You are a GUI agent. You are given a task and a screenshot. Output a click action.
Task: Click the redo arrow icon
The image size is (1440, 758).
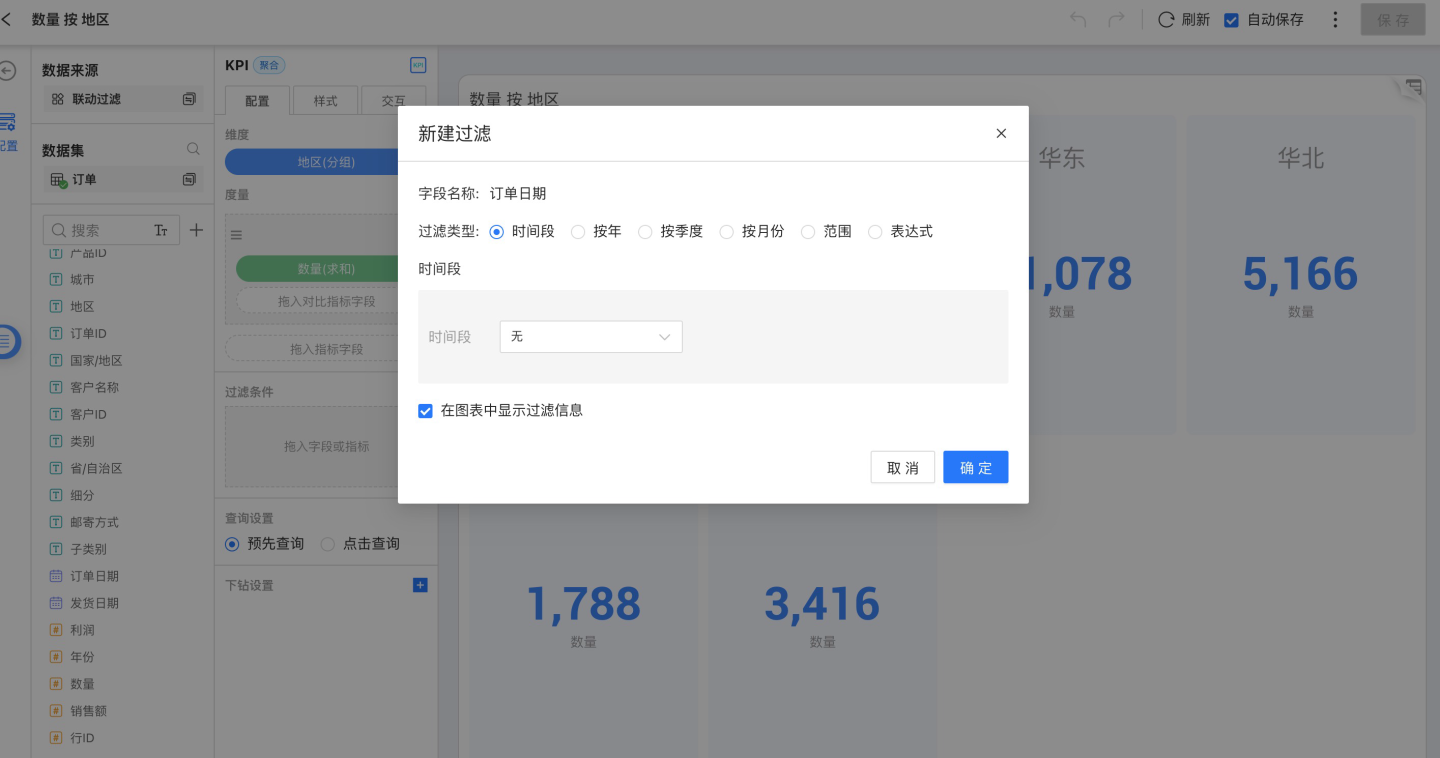1116,20
